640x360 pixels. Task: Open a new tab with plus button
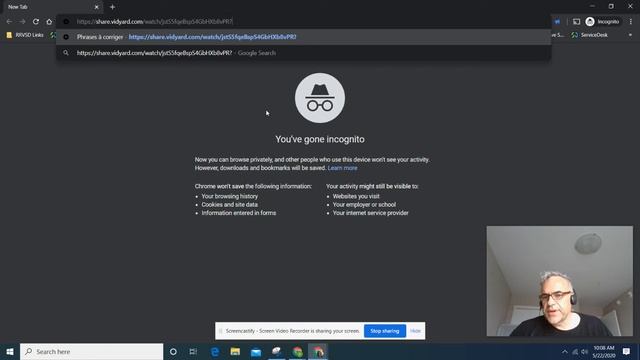point(112,7)
